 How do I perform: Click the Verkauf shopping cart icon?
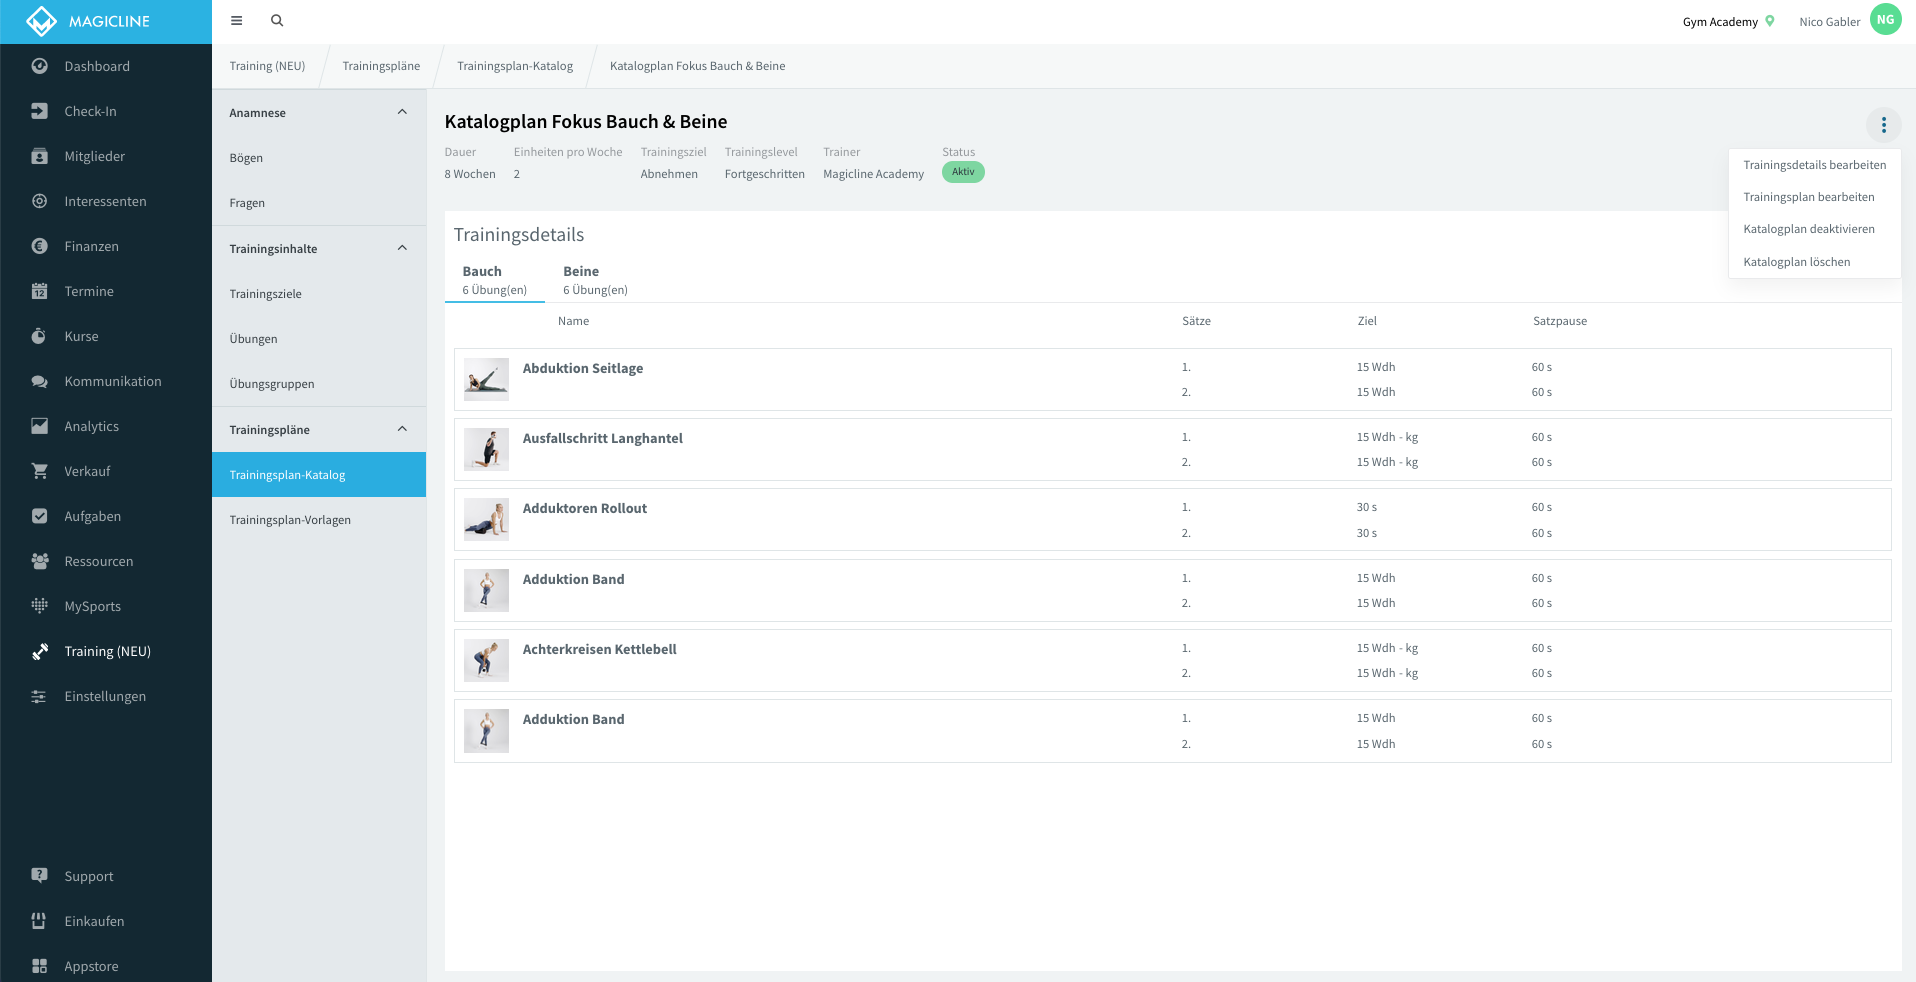click(40, 471)
